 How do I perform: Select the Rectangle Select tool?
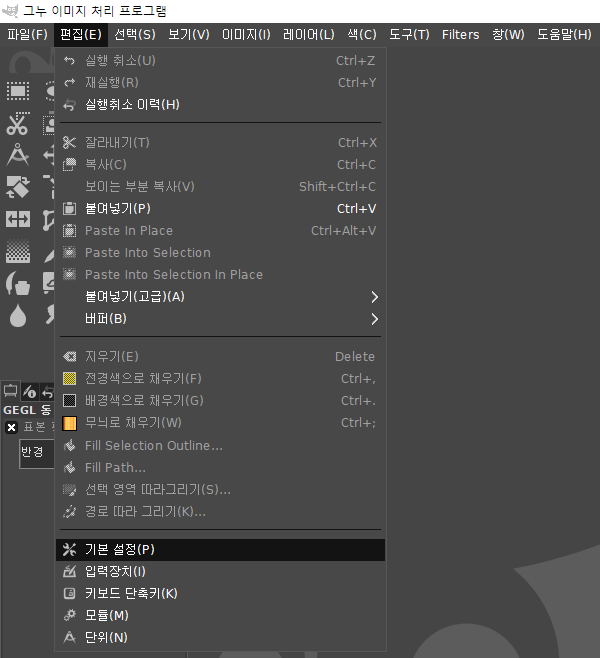(x=18, y=91)
